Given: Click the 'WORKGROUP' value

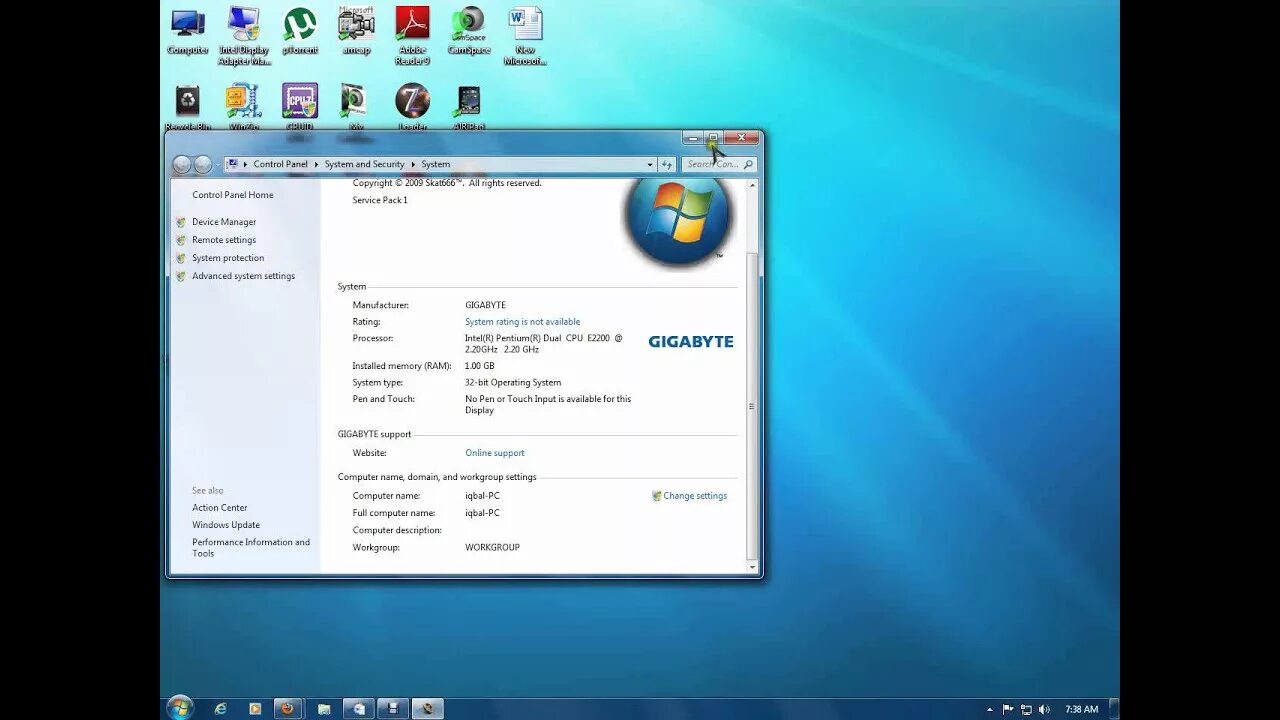Looking at the screenshot, I should click(492, 548).
